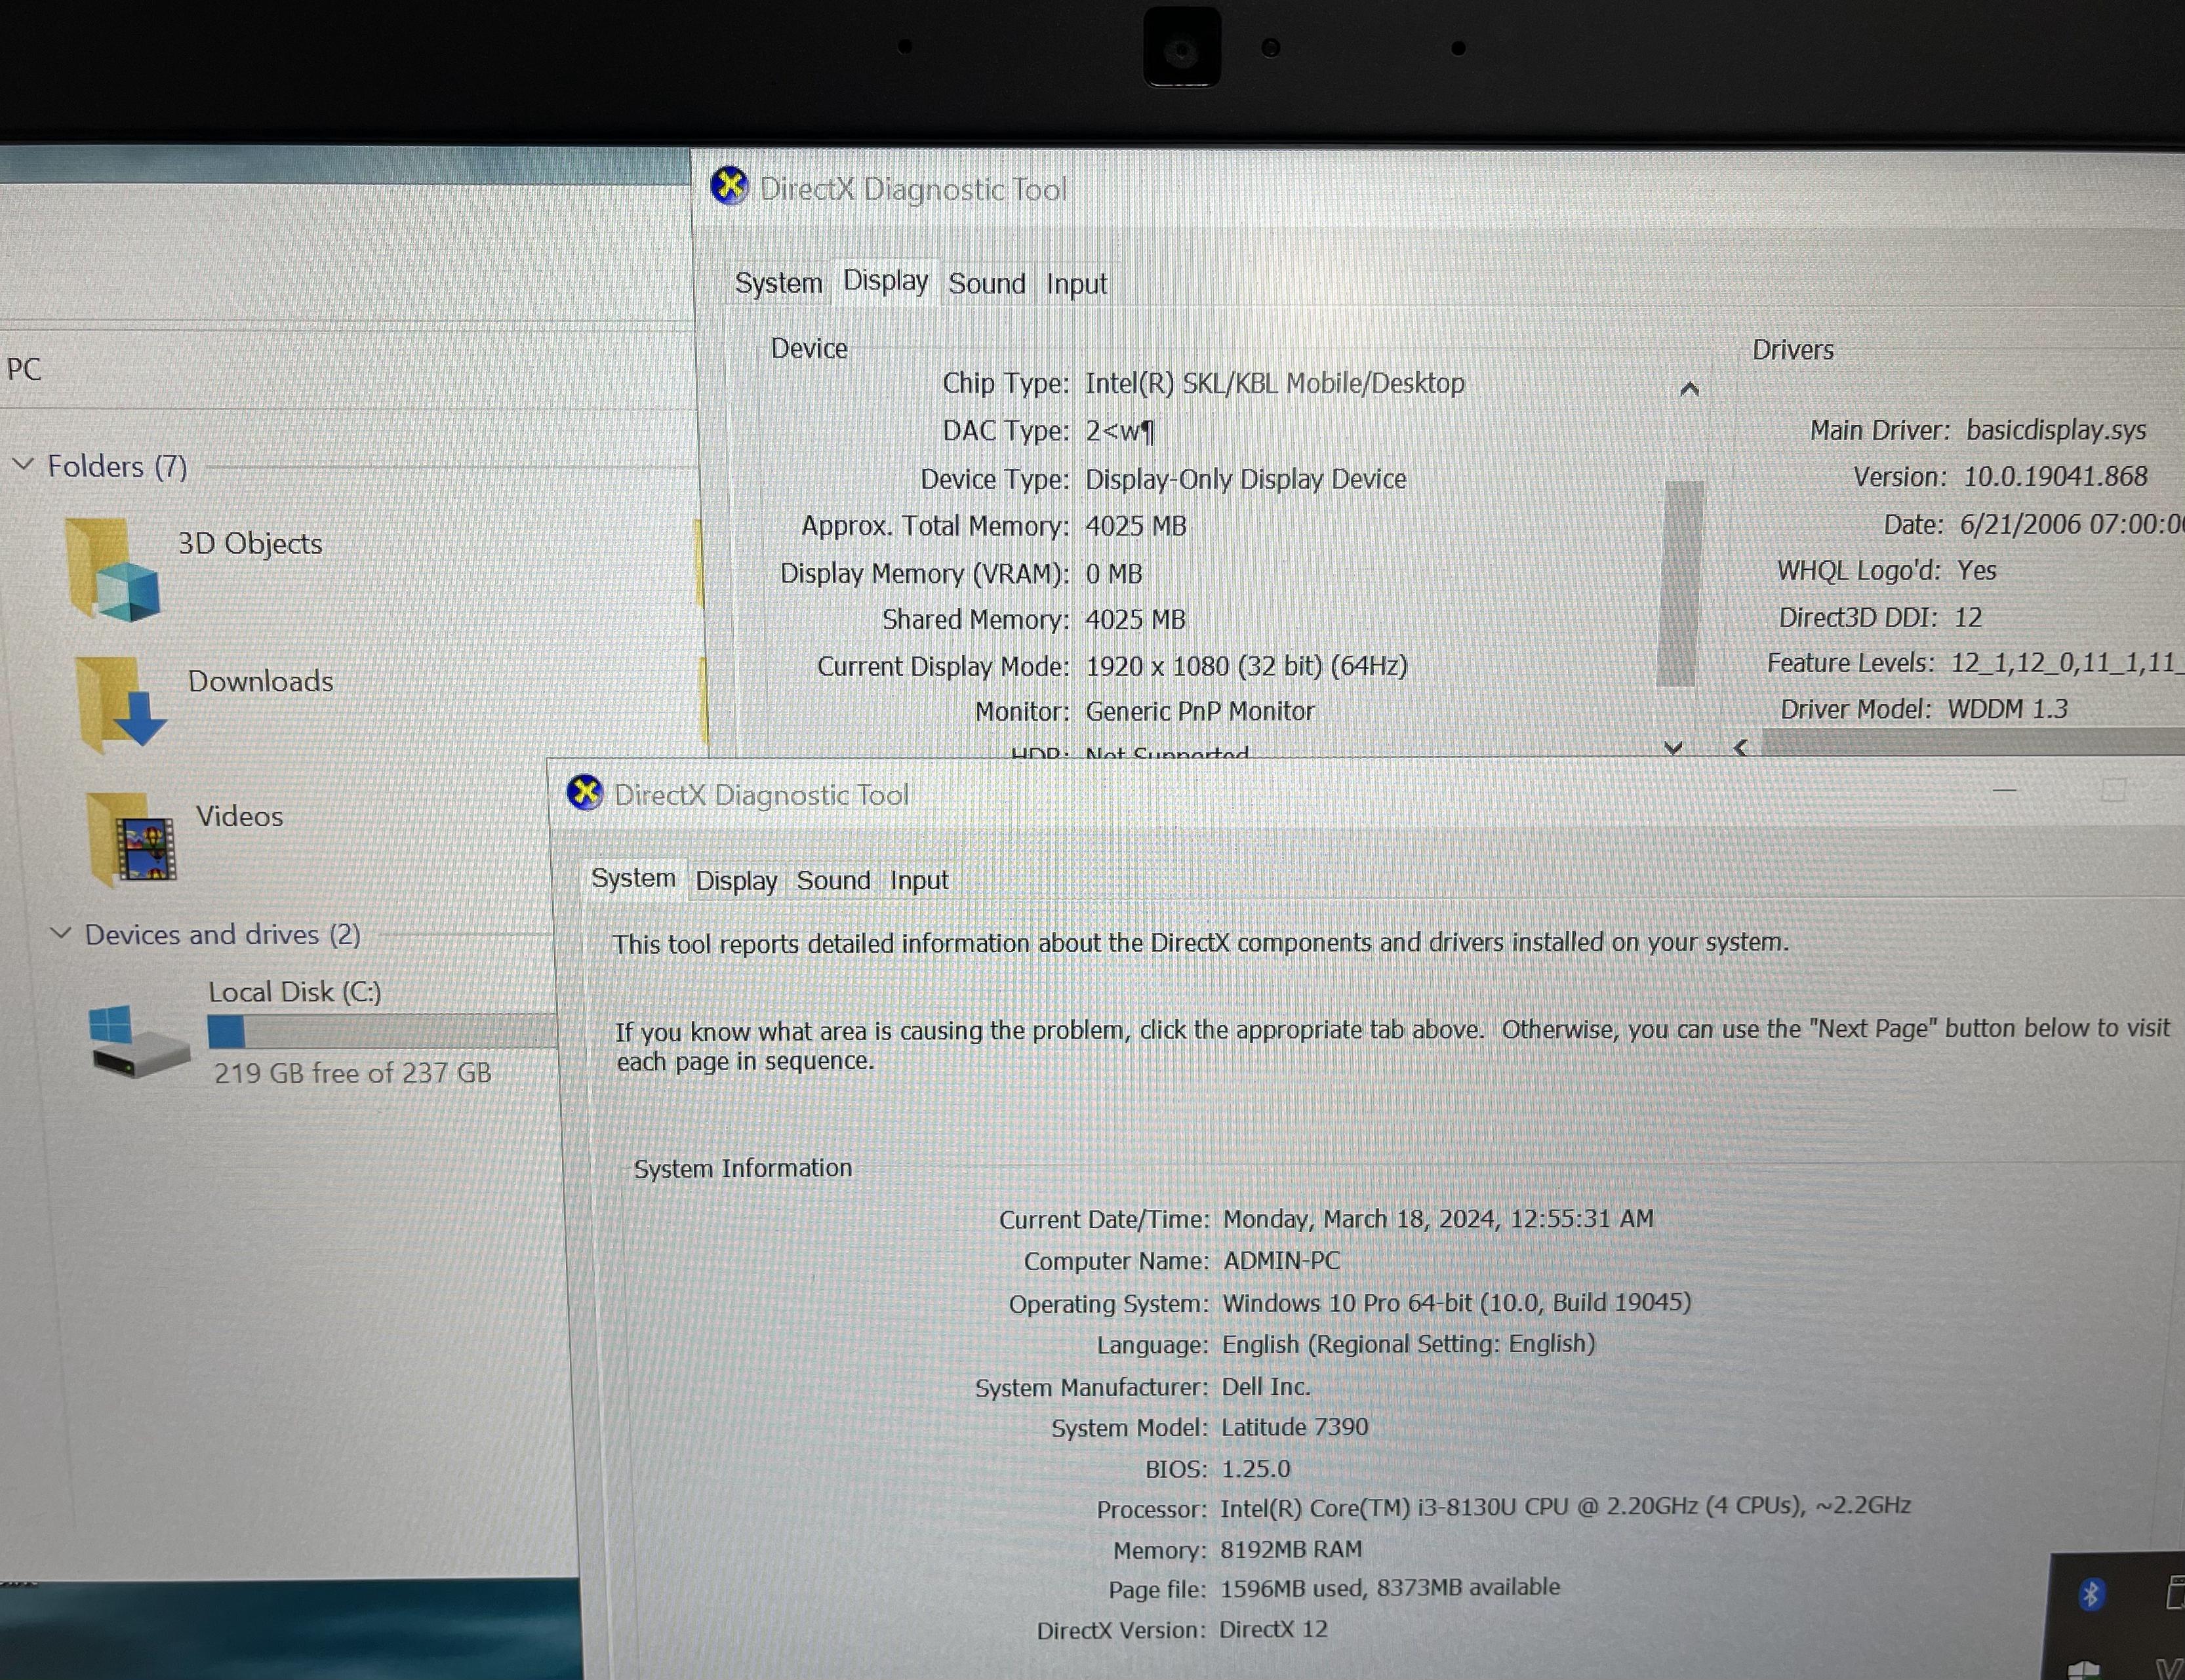Collapse the Folders (7) group
The image size is (2185, 1680).
pos(24,465)
